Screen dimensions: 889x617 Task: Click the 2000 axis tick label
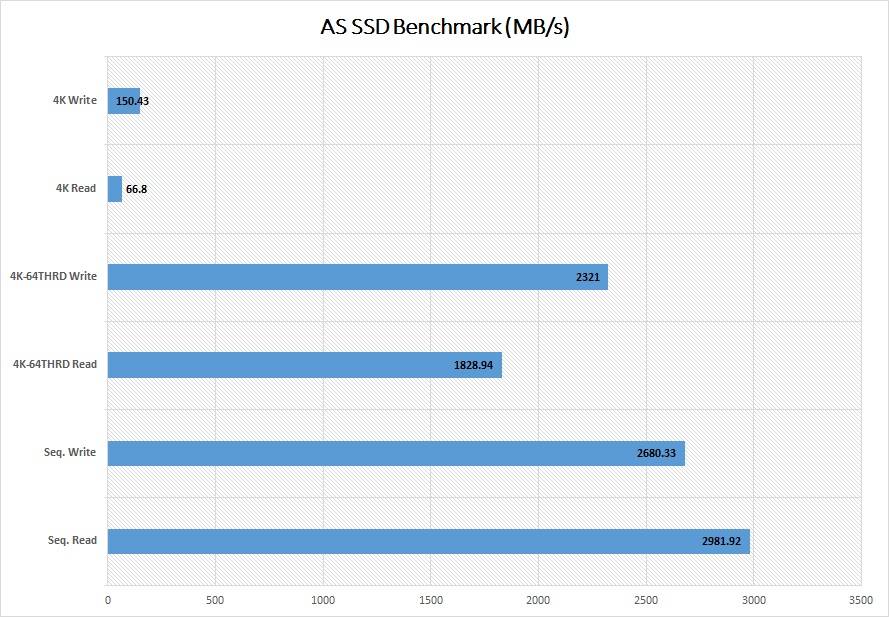click(x=538, y=601)
